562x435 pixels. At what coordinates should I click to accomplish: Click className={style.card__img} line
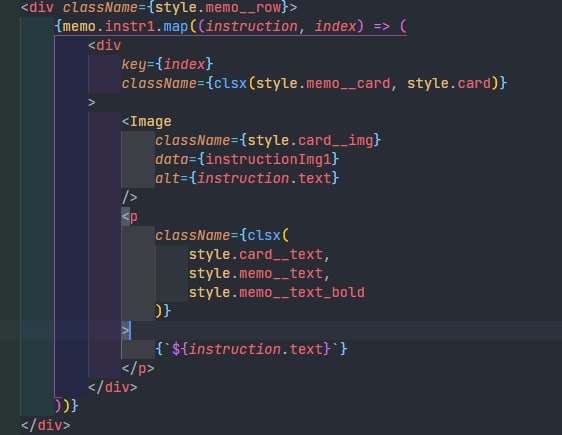click(x=268, y=140)
